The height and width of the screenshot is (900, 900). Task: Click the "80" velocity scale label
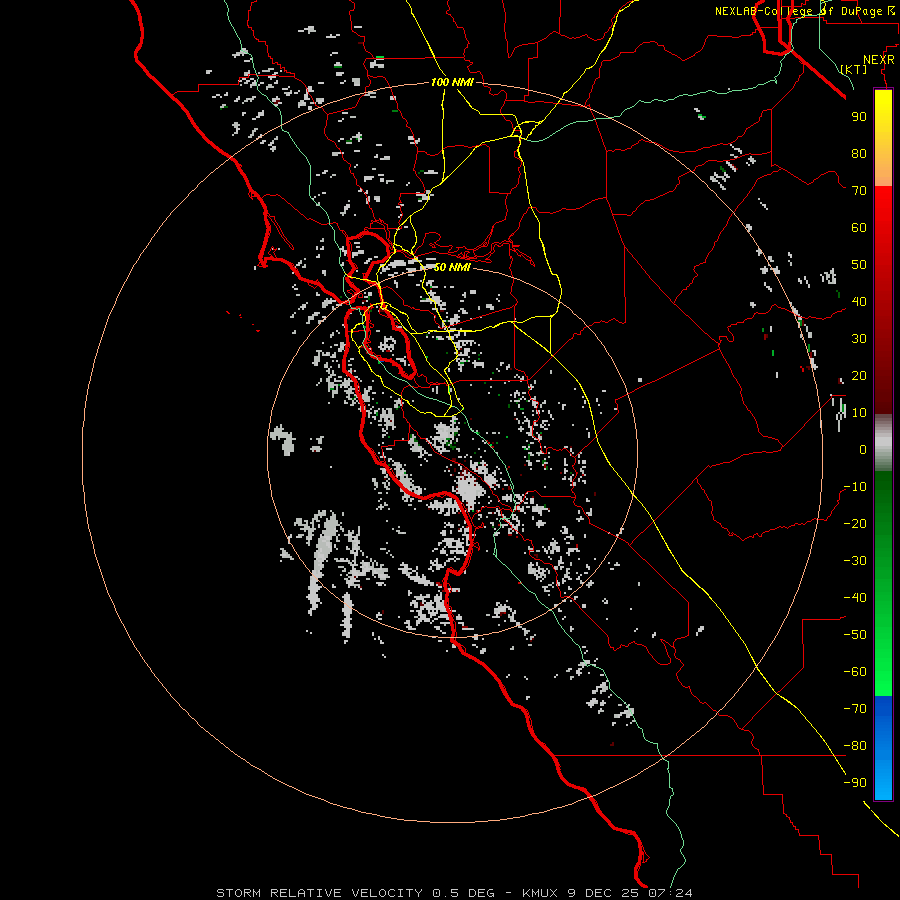(x=859, y=153)
